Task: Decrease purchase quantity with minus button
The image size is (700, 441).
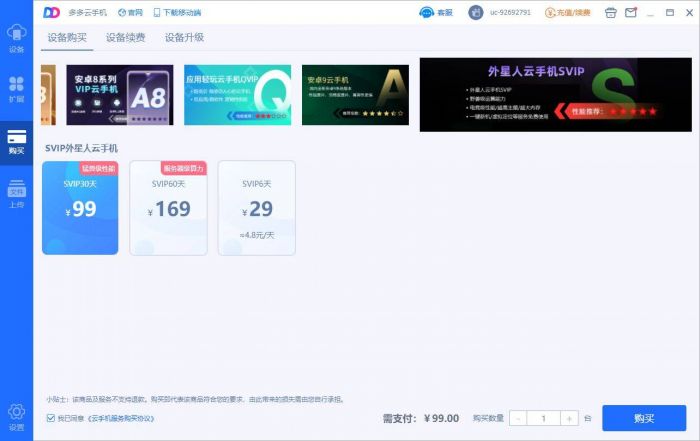Action: tap(518, 418)
